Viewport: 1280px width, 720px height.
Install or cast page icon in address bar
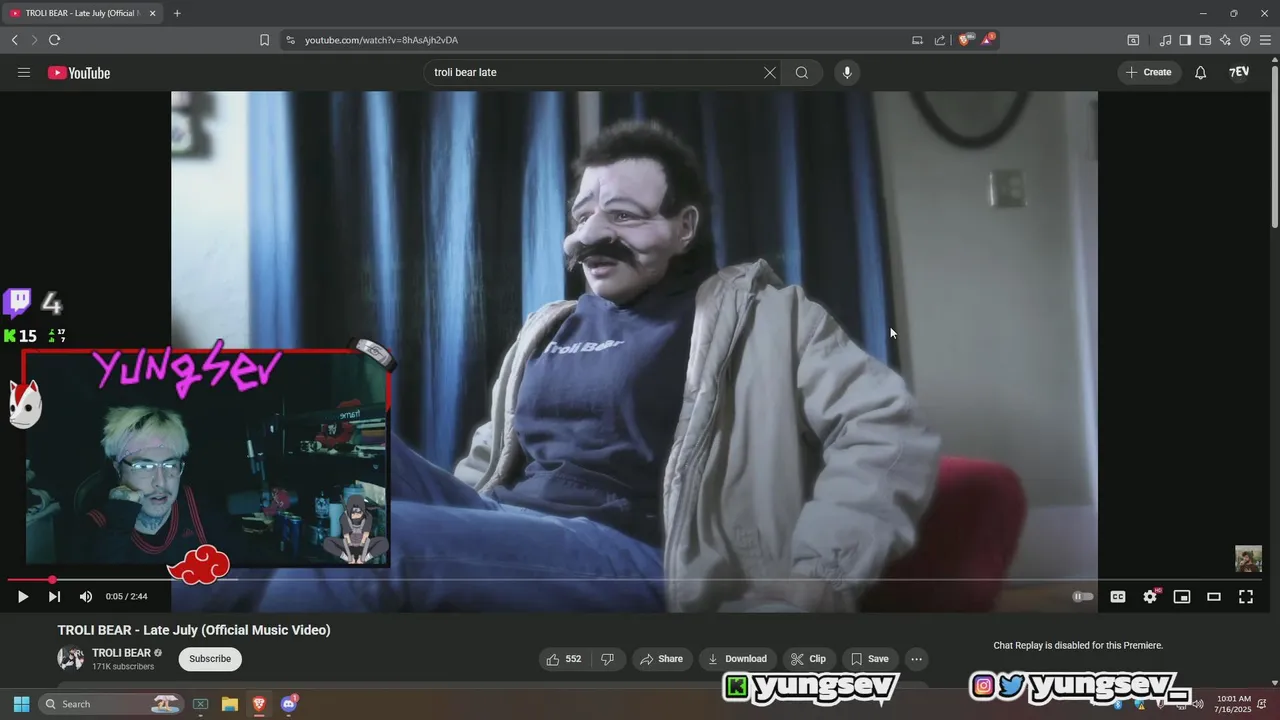(x=917, y=40)
